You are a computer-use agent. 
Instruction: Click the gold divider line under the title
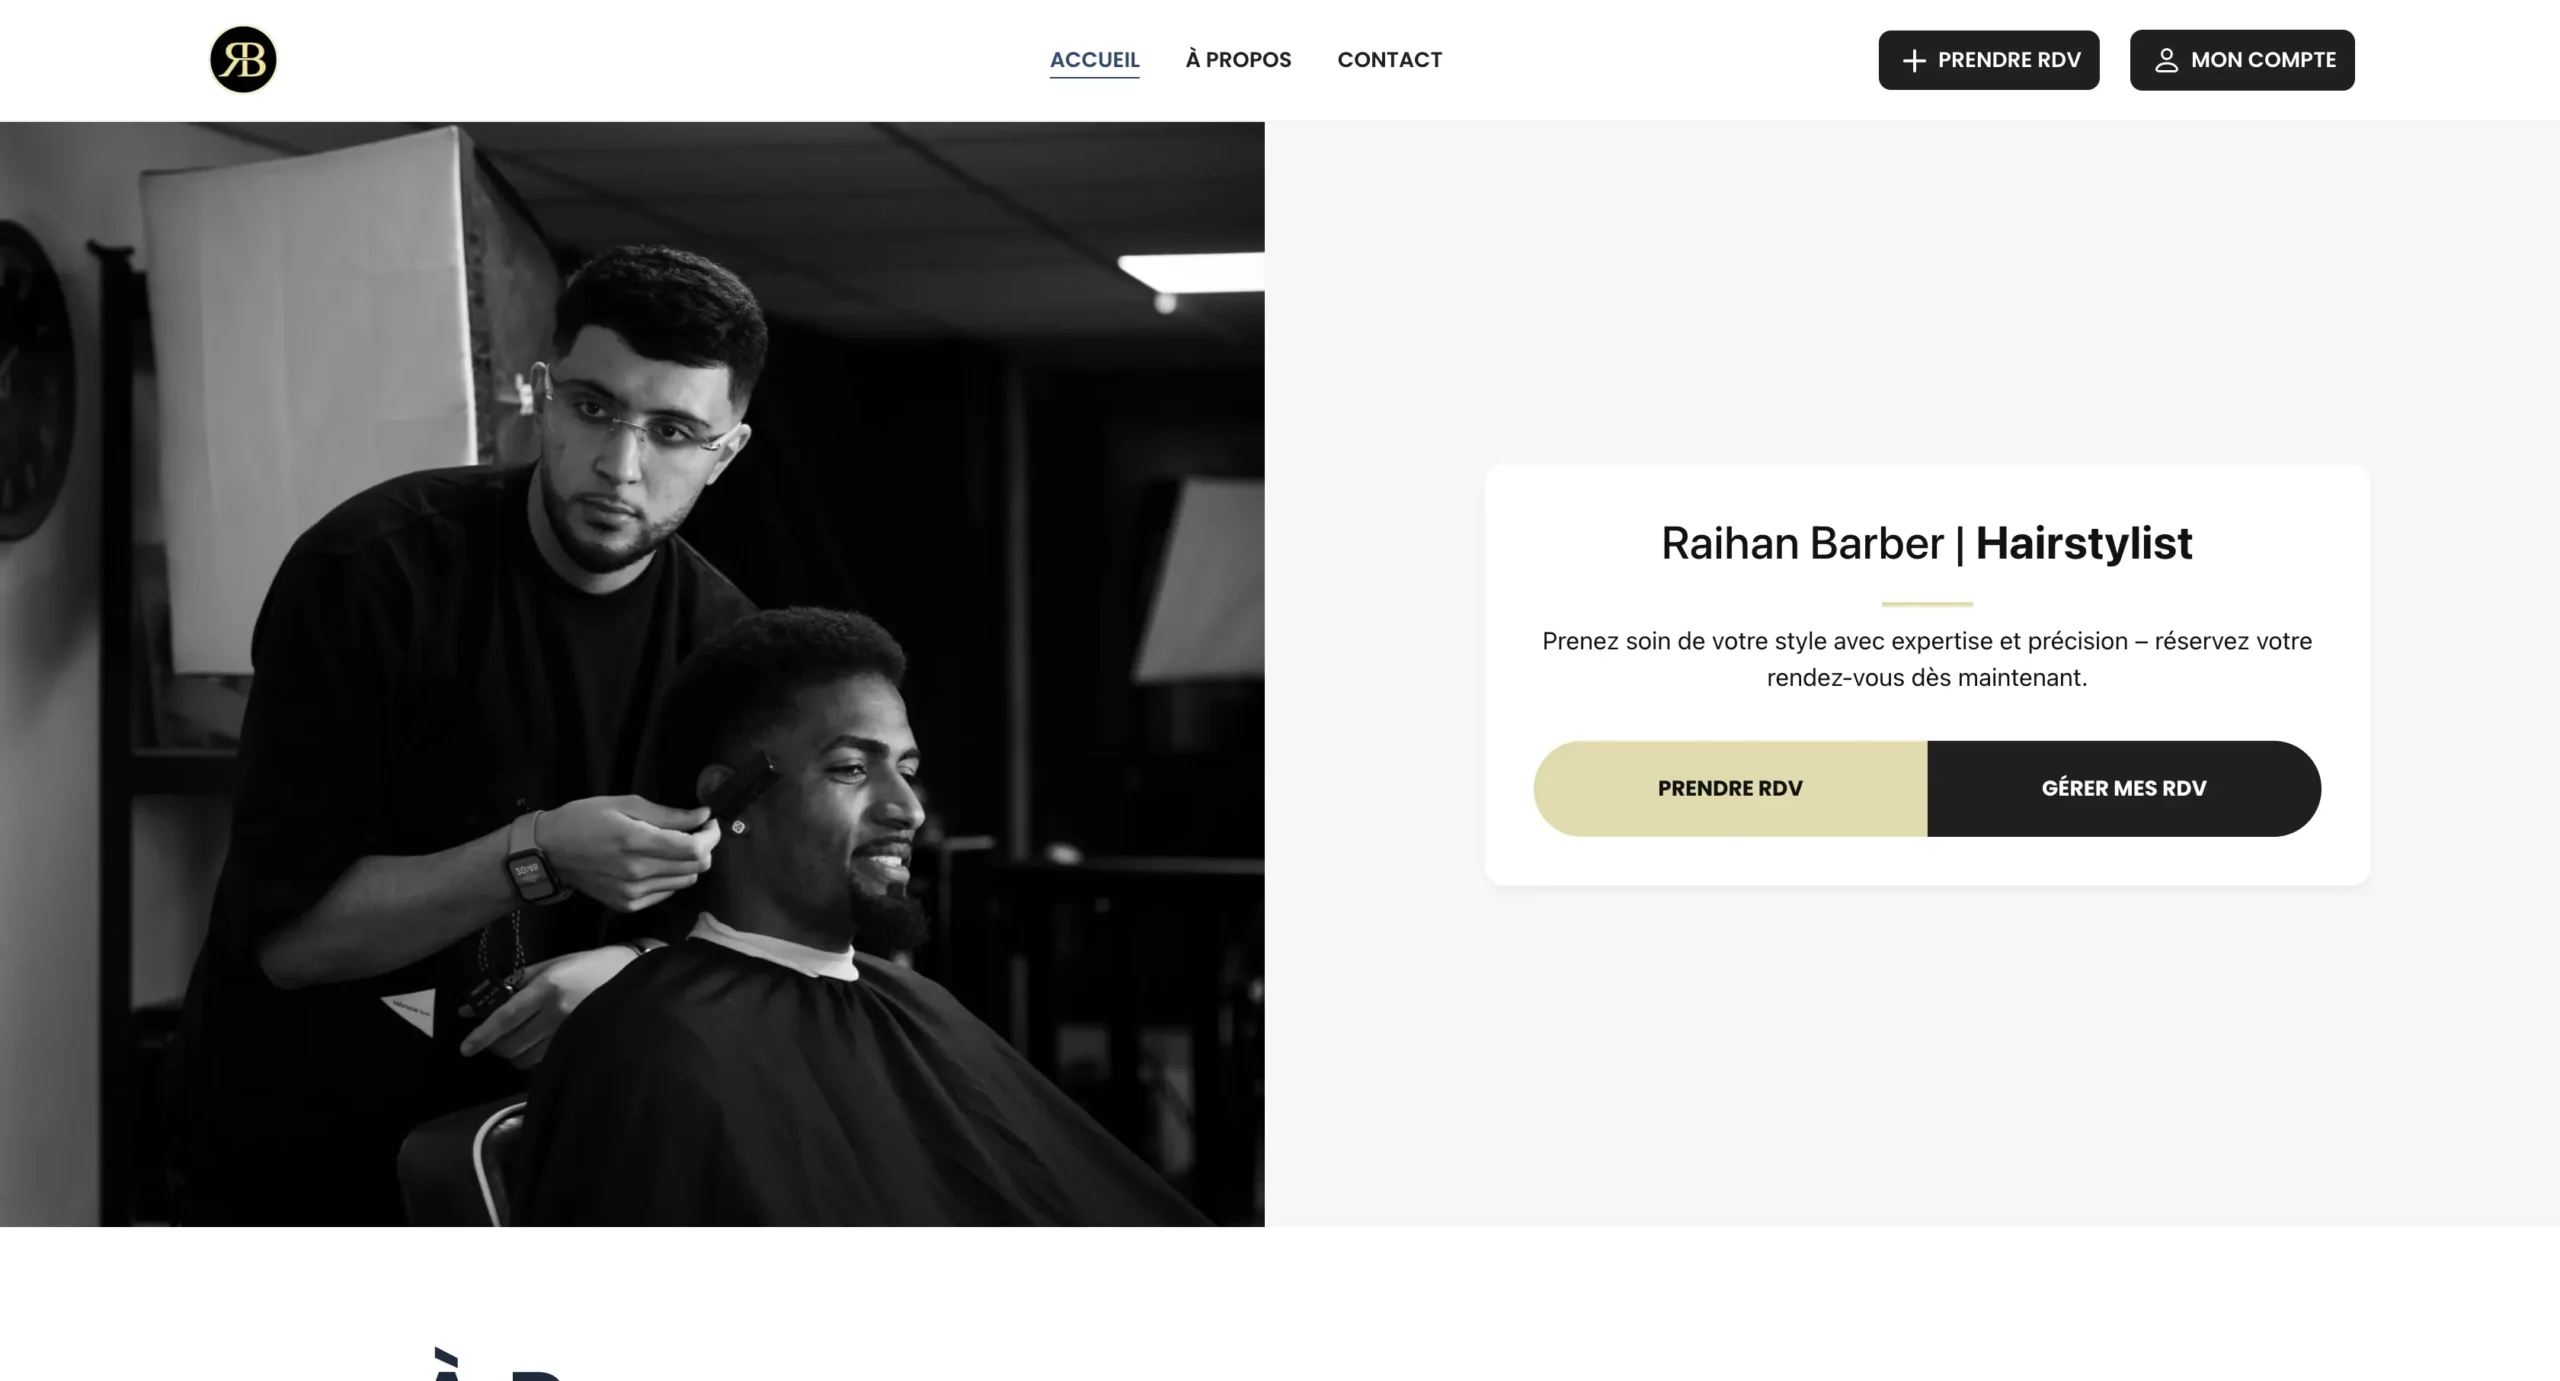pyautogui.click(x=1926, y=604)
